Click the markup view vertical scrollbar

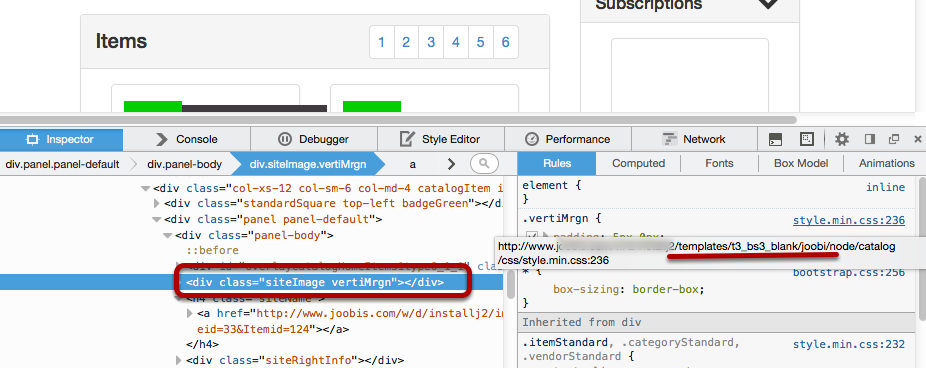(511, 286)
